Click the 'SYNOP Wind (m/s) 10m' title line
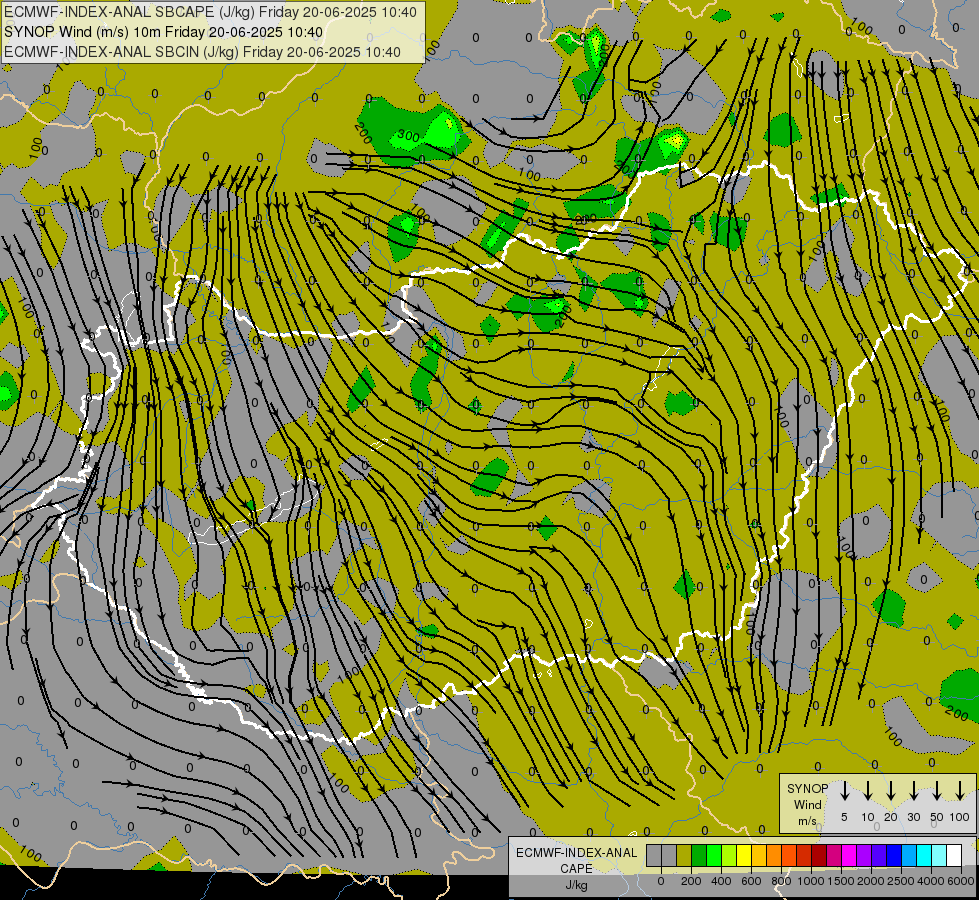Image resolution: width=979 pixels, height=900 pixels. (x=164, y=32)
